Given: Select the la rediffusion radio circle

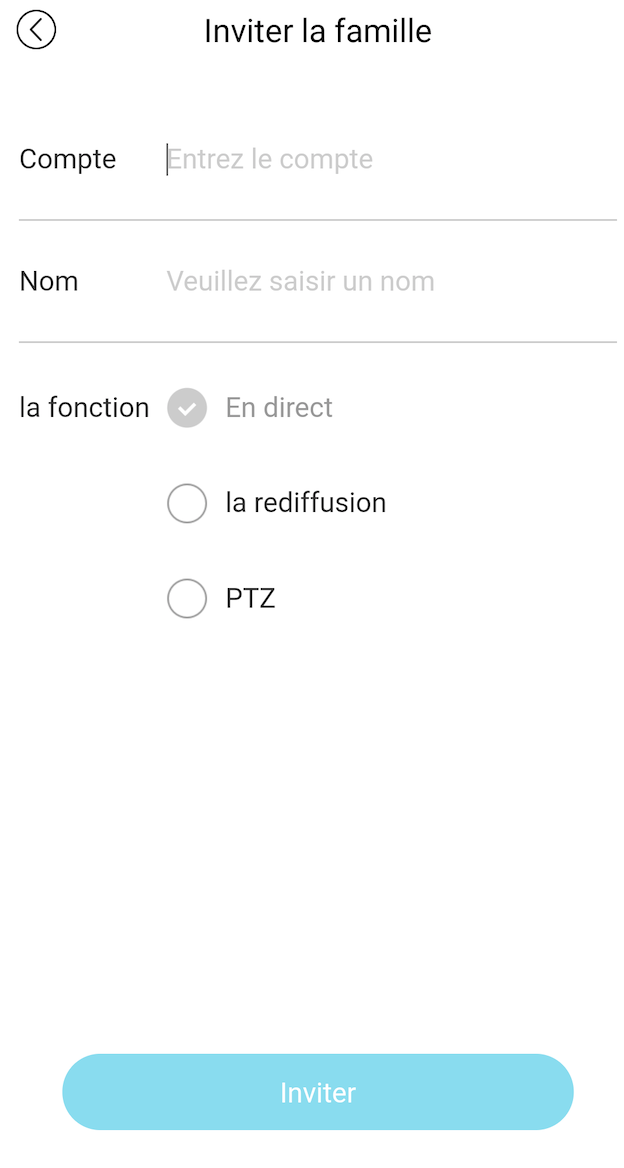Looking at the screenshot, I should [x=187, y=503].
